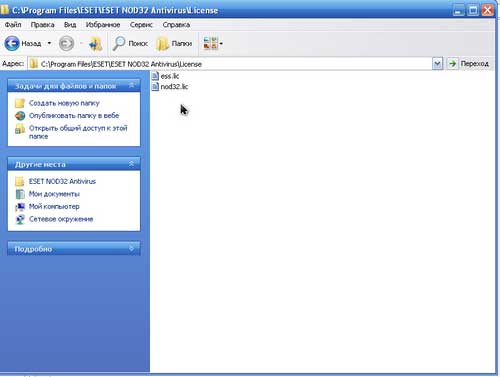Click the nod32.lic file icon
Image resolution: width=500 pixels, height=377 pixels.
click(x=155, y=87)
